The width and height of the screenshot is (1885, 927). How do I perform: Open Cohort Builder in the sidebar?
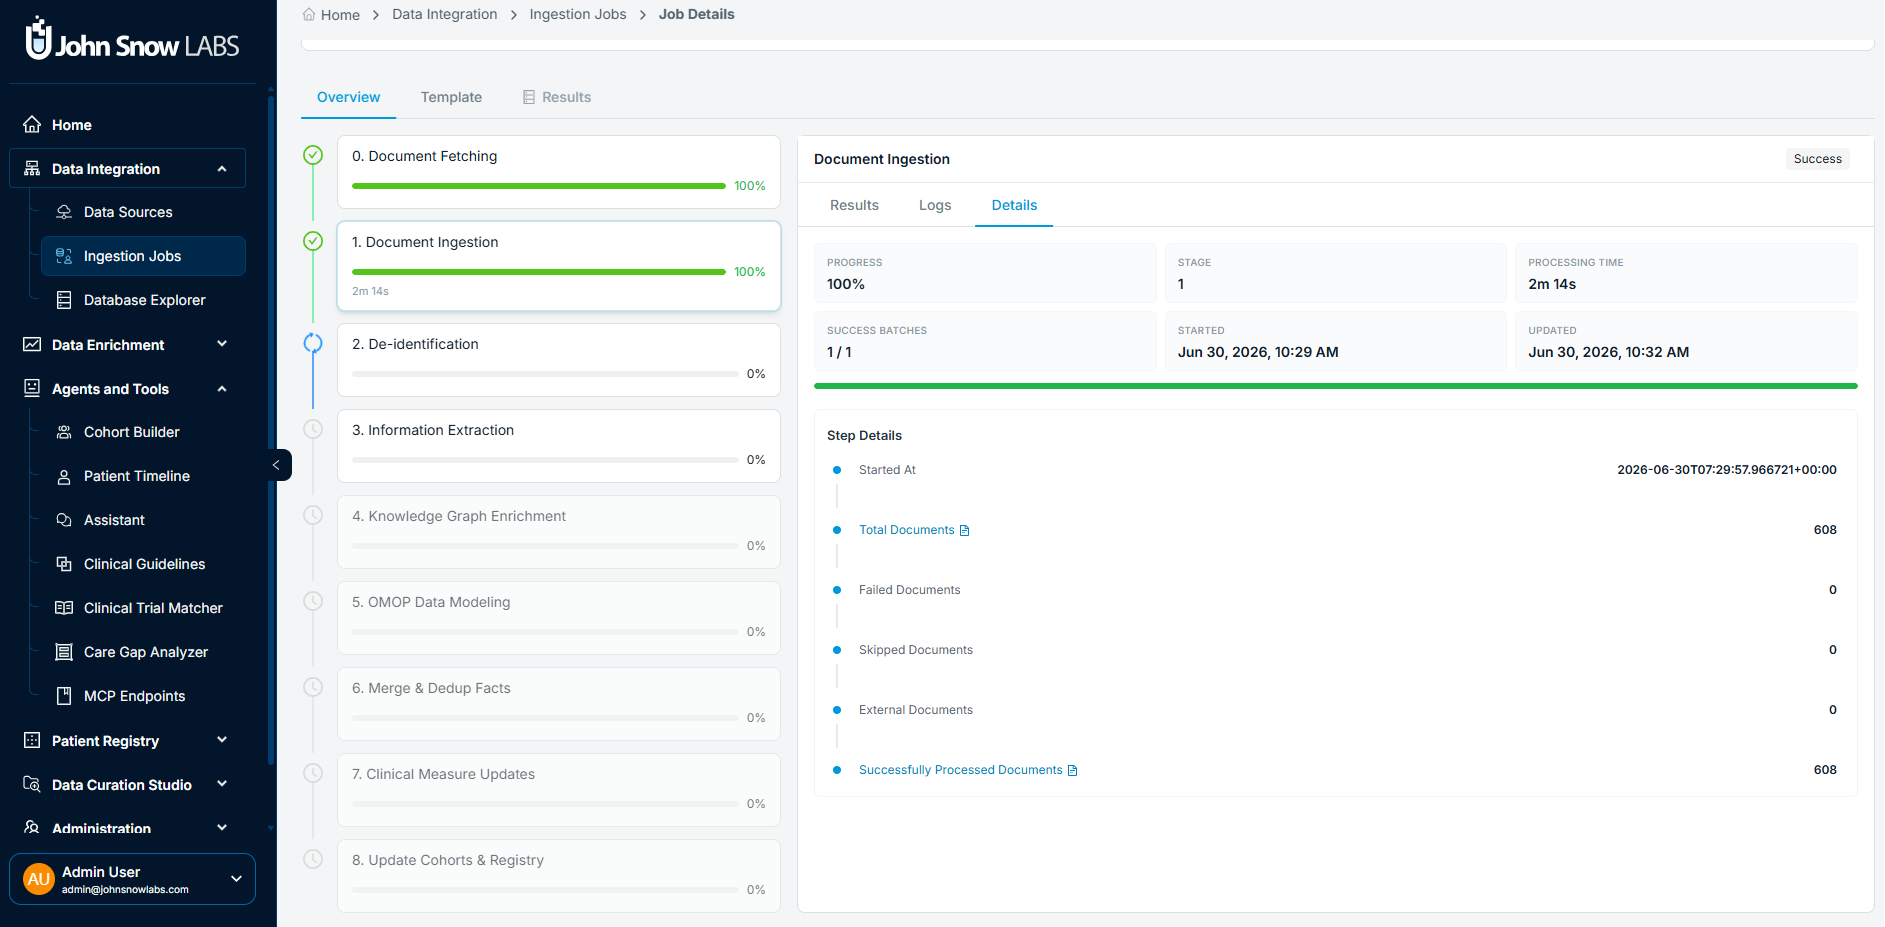(143, 432)
